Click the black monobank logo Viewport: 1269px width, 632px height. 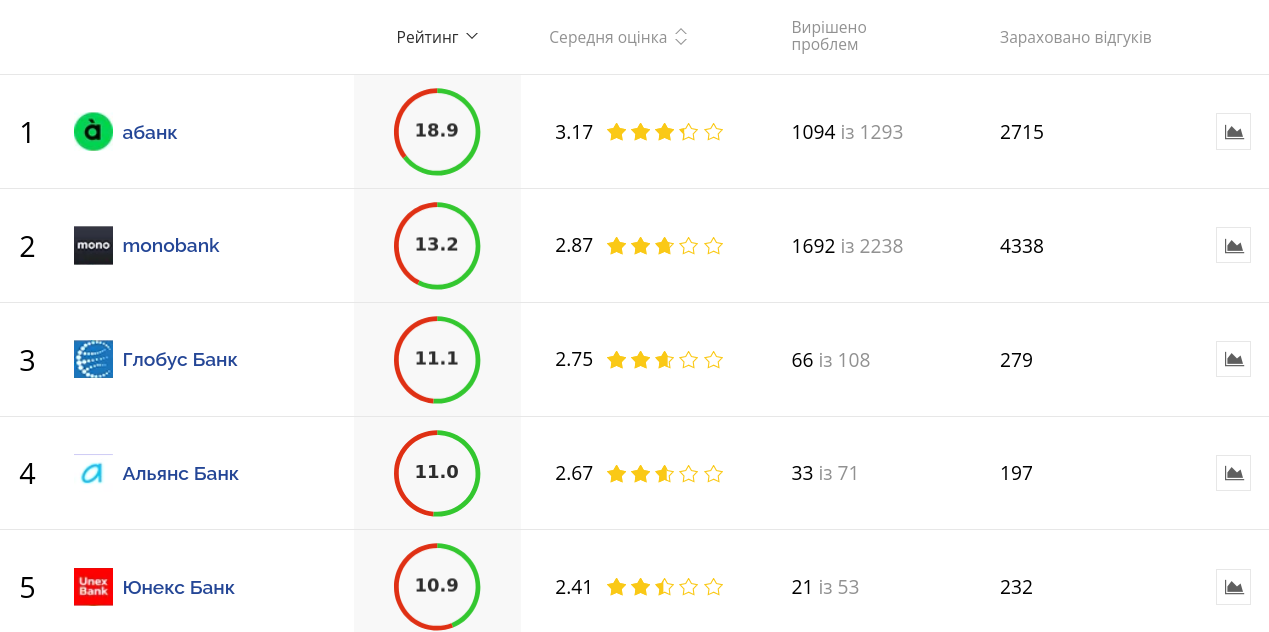point(93,246)
